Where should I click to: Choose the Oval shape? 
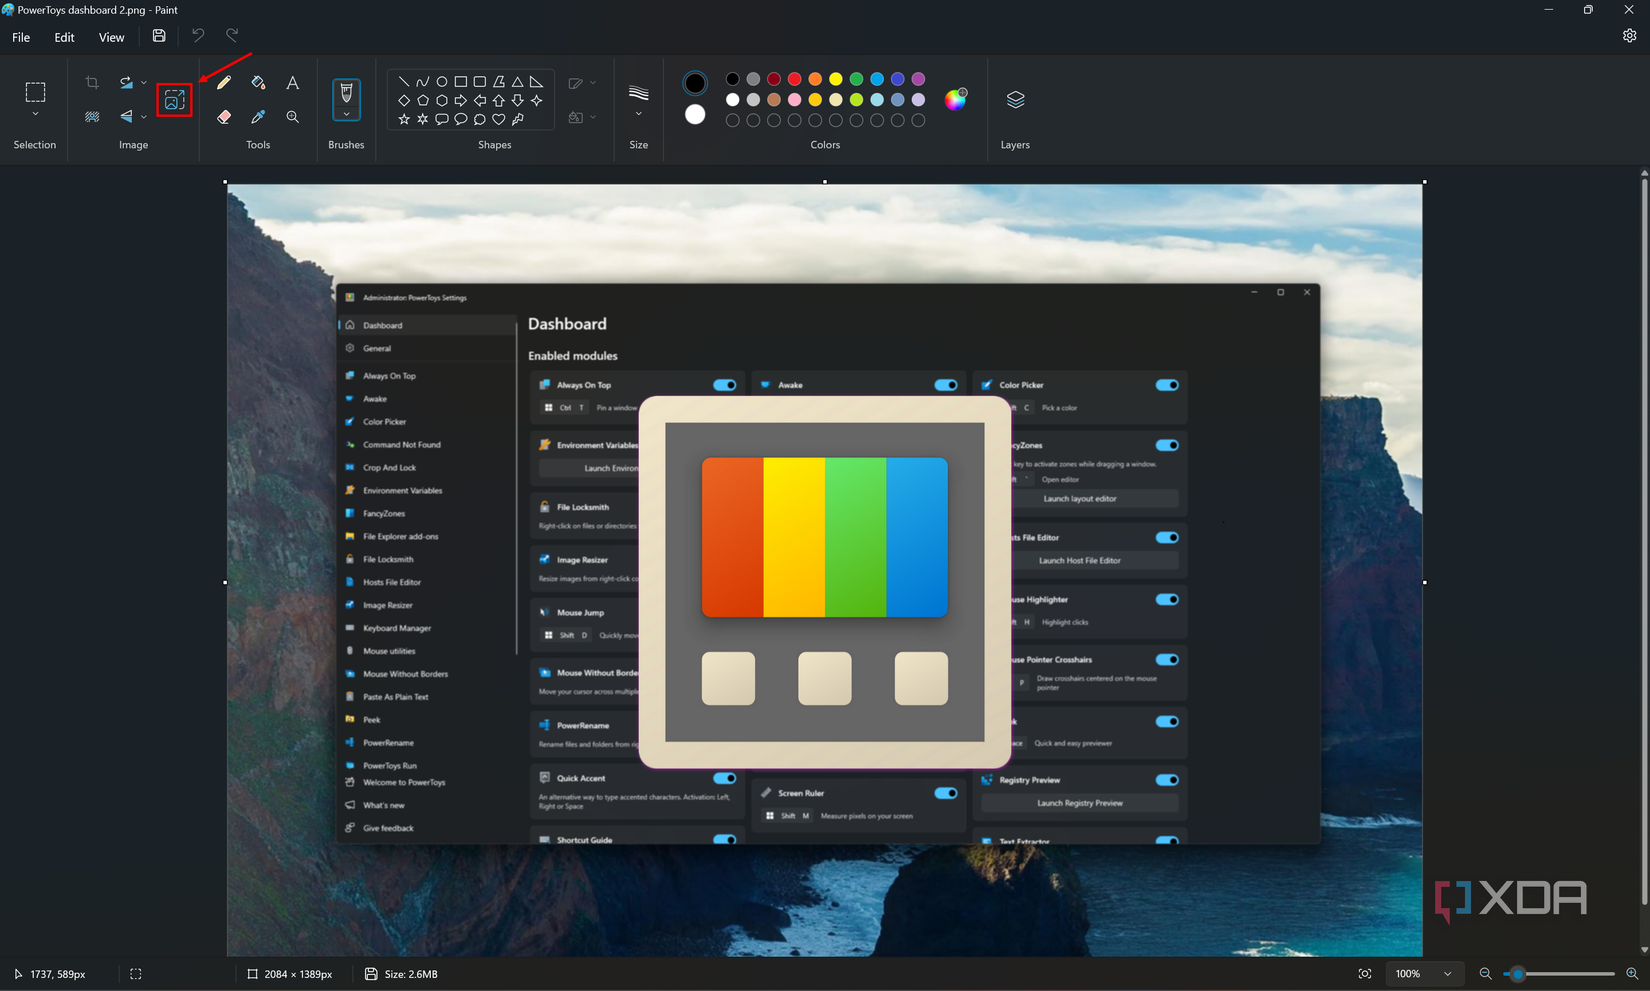(x=441, y=82)
